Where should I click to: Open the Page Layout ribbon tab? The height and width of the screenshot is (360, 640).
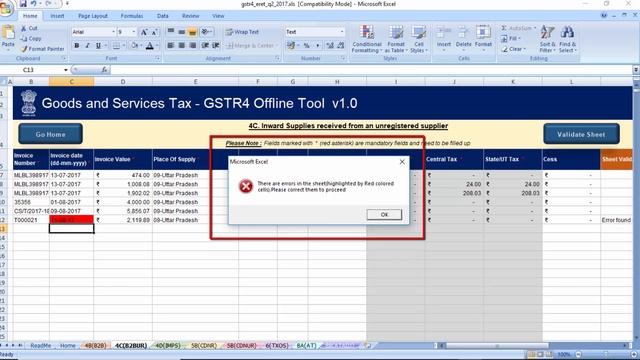click(93, 16)
